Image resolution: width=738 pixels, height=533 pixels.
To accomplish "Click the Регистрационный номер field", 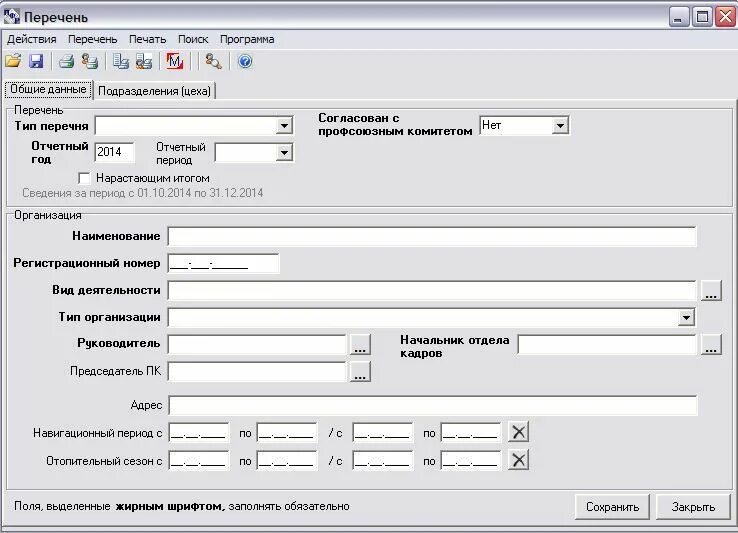I will [x=223, y=264].
